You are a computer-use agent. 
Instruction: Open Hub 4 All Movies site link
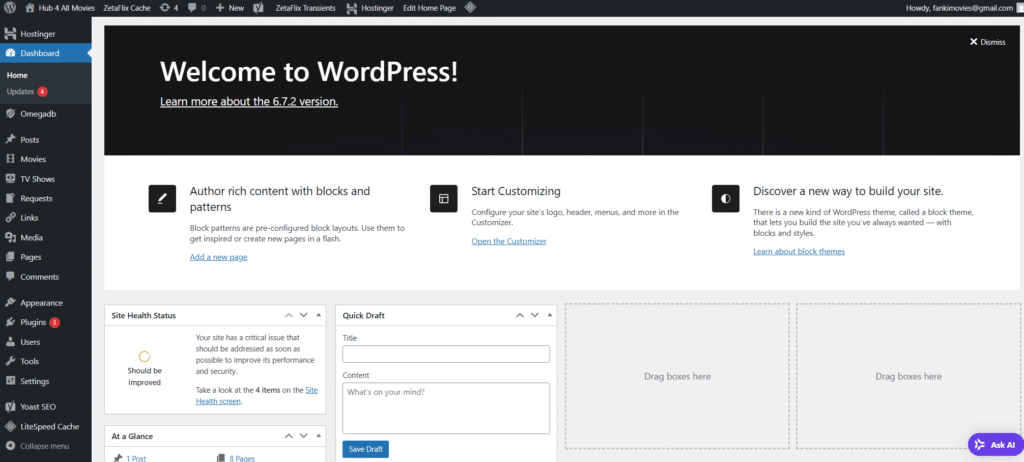pyautogui.click(x=59, y=8)
